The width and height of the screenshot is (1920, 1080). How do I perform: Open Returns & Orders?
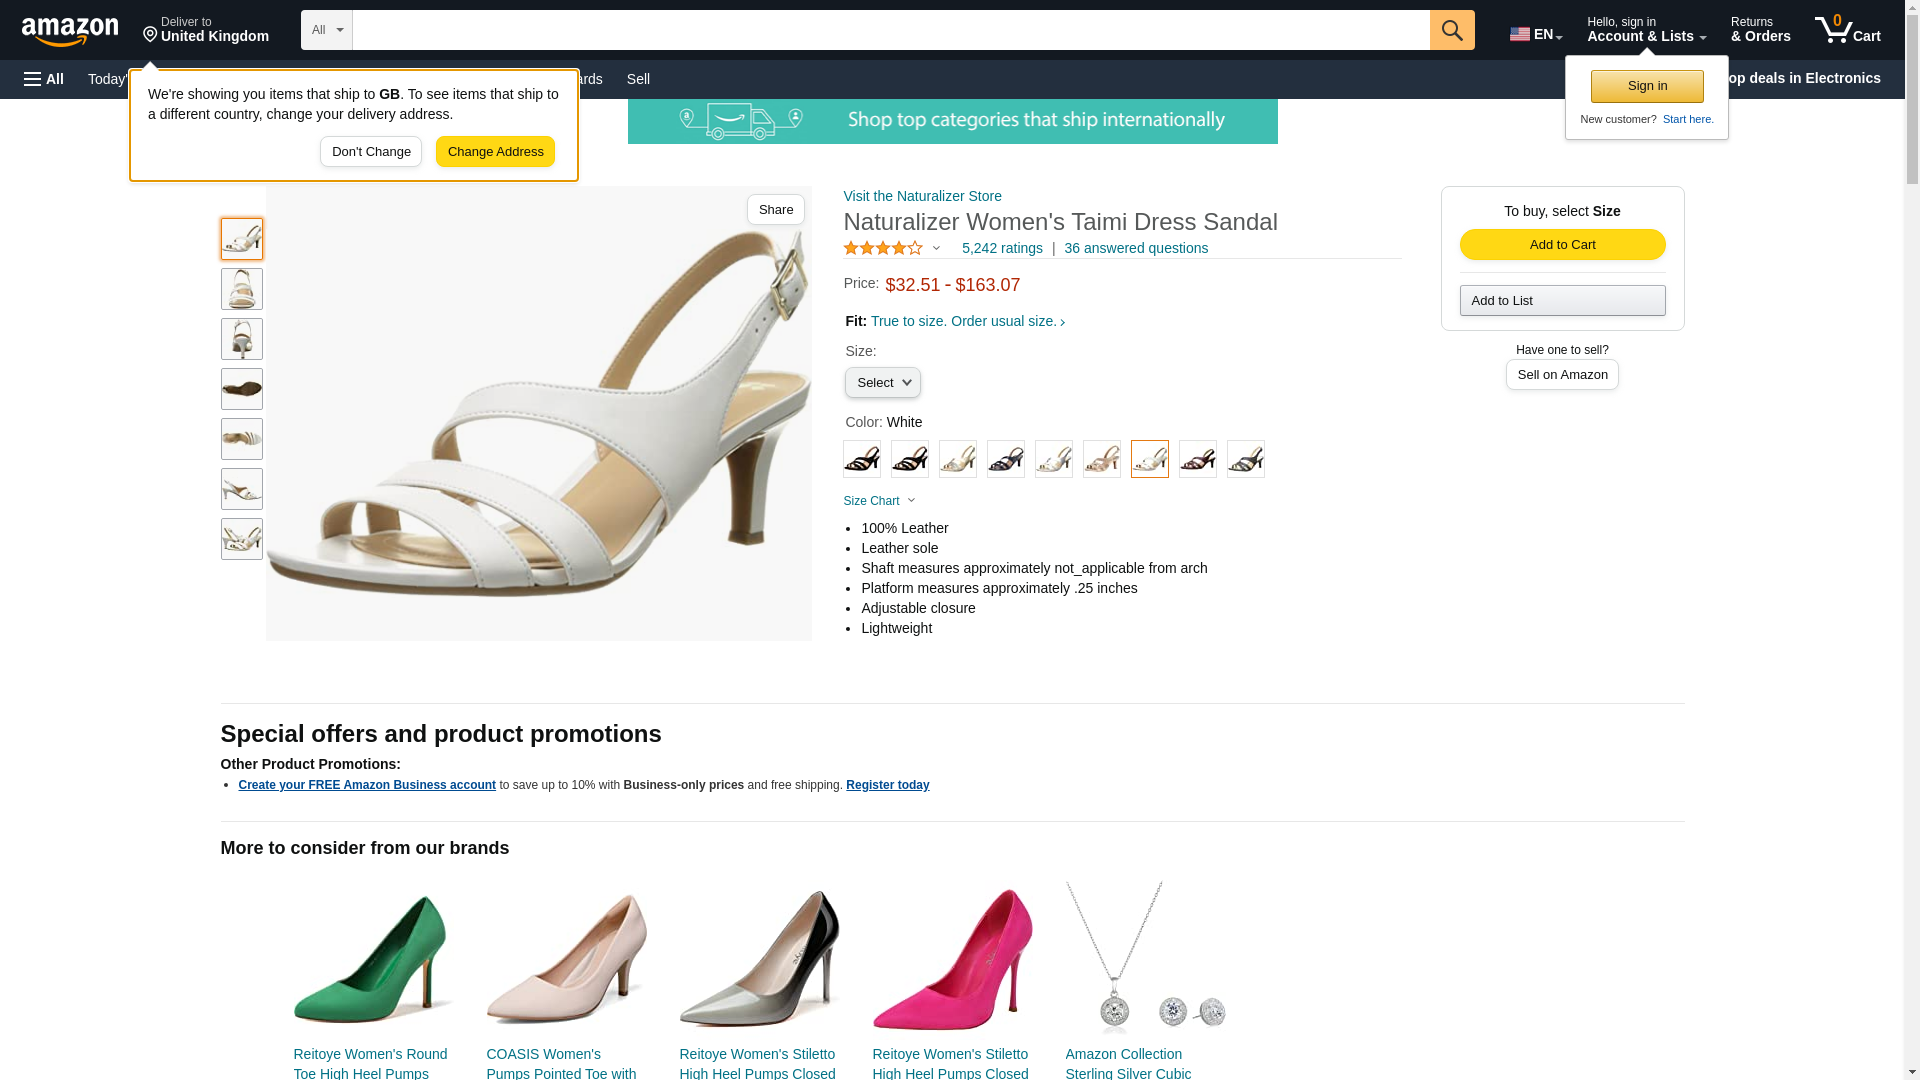(x=1760, y=30)
